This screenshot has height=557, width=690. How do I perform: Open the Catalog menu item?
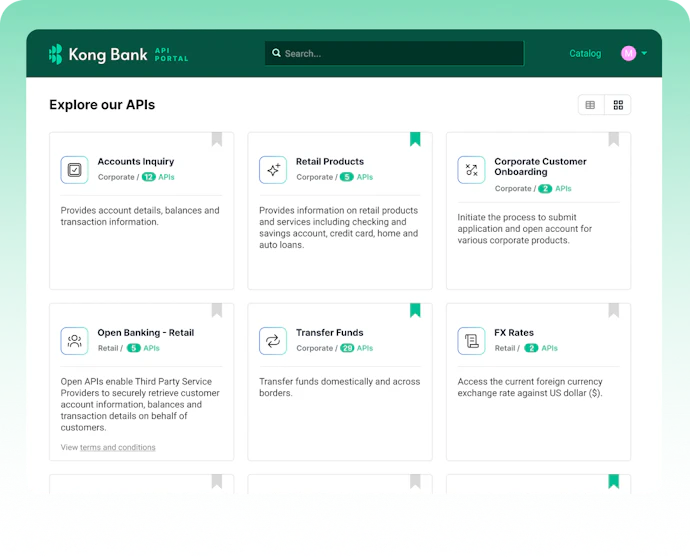(x=585, y=54)
